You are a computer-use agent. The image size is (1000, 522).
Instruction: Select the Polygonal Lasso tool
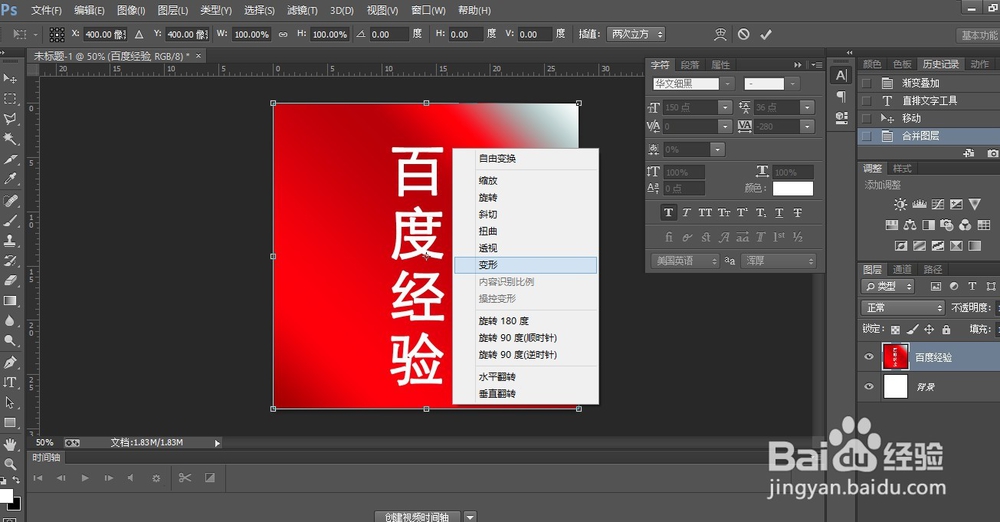[x=10, y=119]
